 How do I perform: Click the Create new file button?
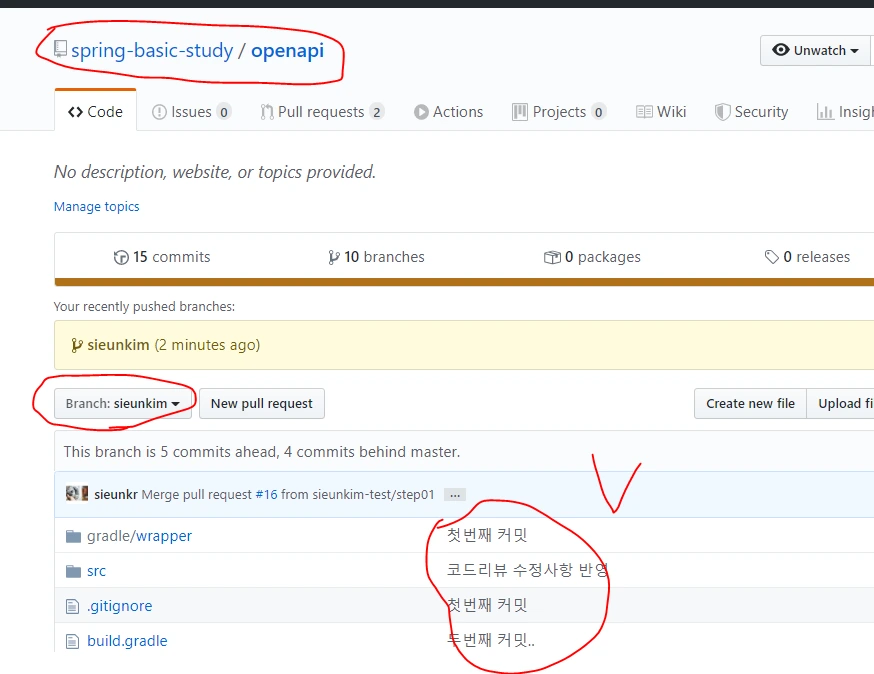(x=750, y=404)
